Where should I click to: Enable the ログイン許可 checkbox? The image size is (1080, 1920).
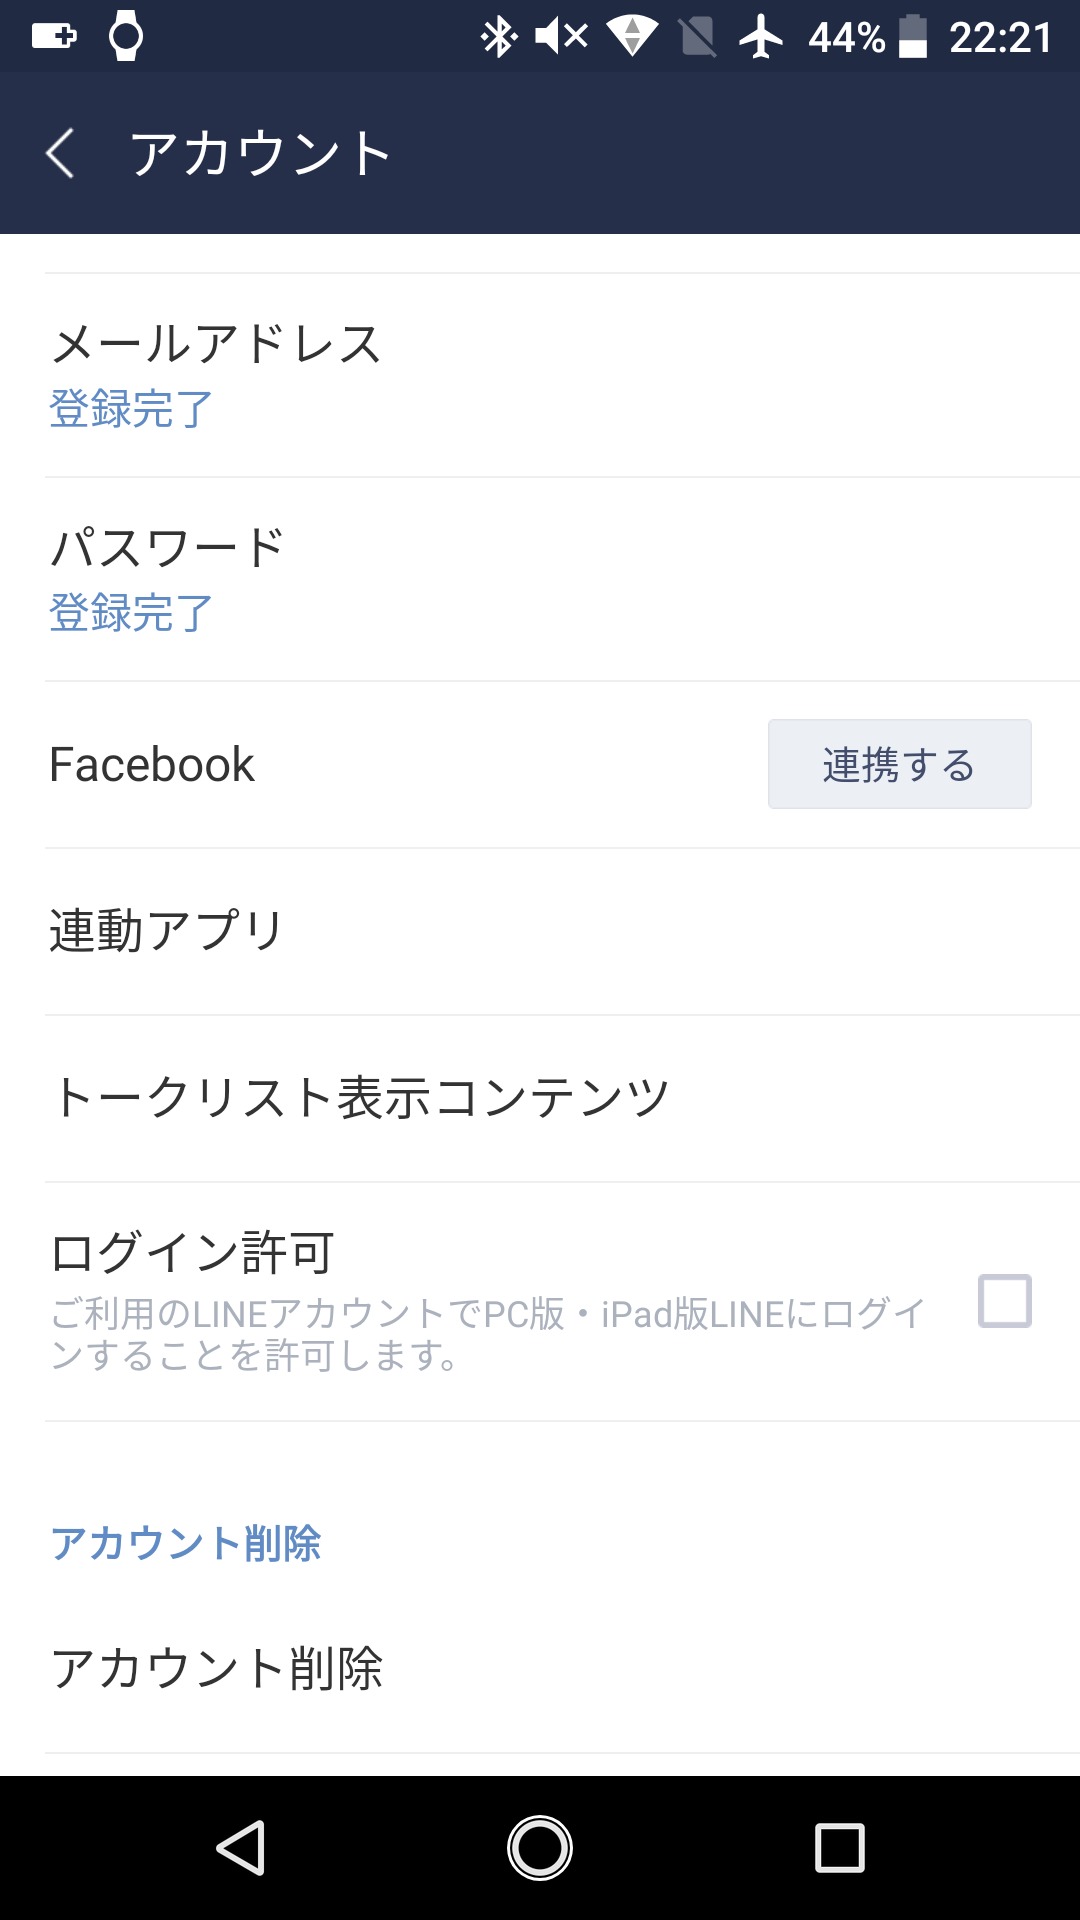[1004, 1301]
